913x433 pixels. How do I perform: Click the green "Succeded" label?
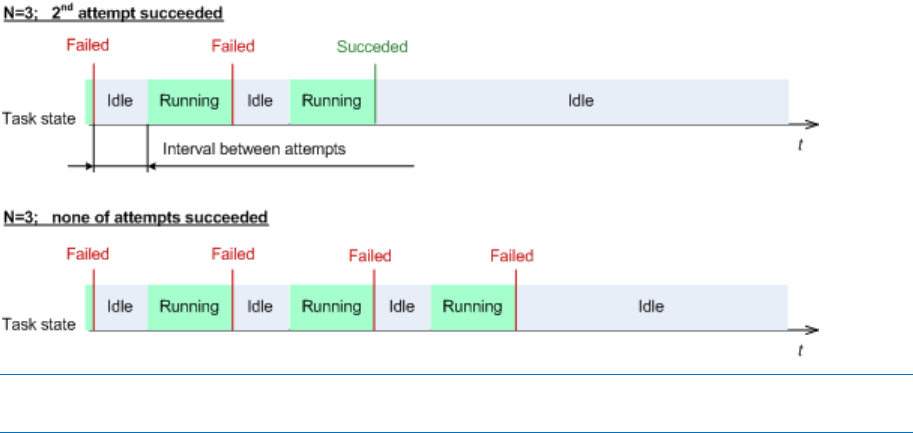(372, 47)
